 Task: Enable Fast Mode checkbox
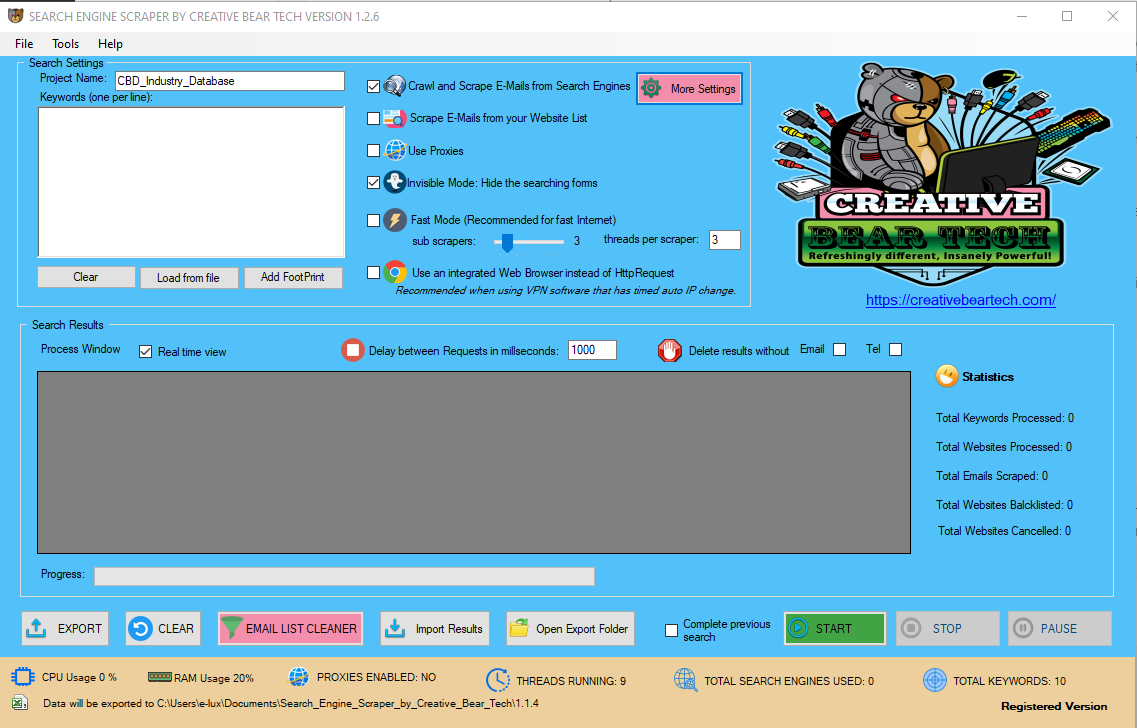click(x=373, y=220)
